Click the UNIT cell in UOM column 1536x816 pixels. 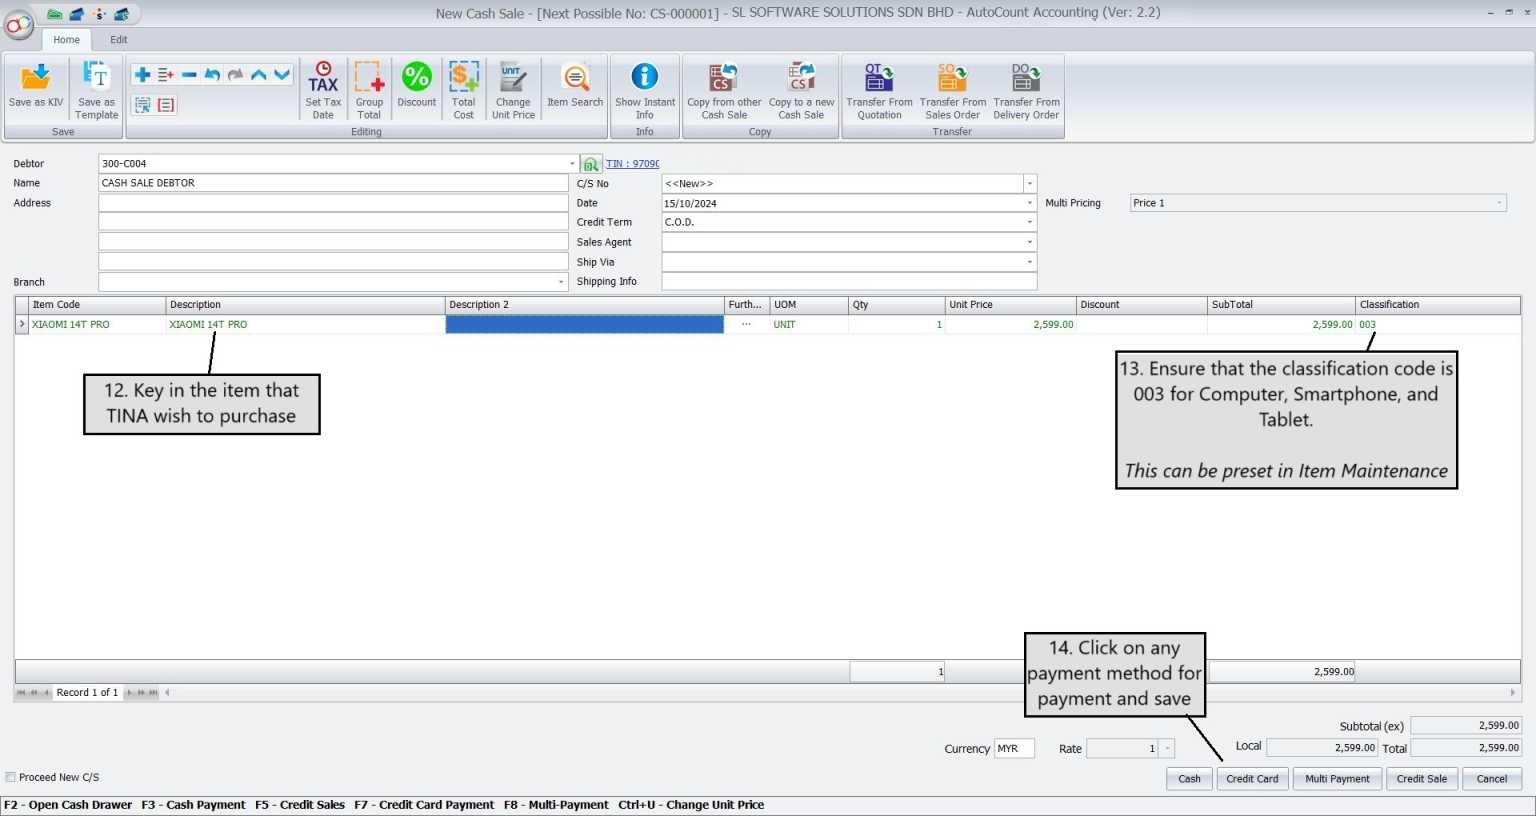pos(809,324)
